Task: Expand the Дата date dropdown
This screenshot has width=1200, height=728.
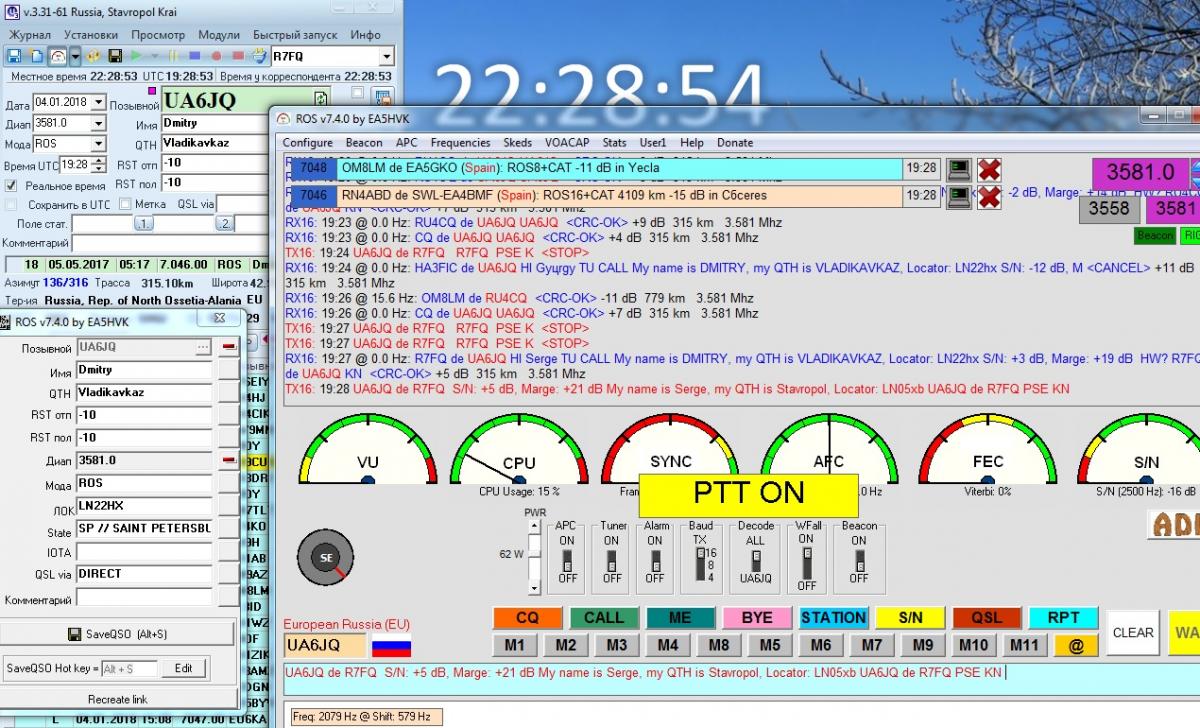Action: [98, 102]
